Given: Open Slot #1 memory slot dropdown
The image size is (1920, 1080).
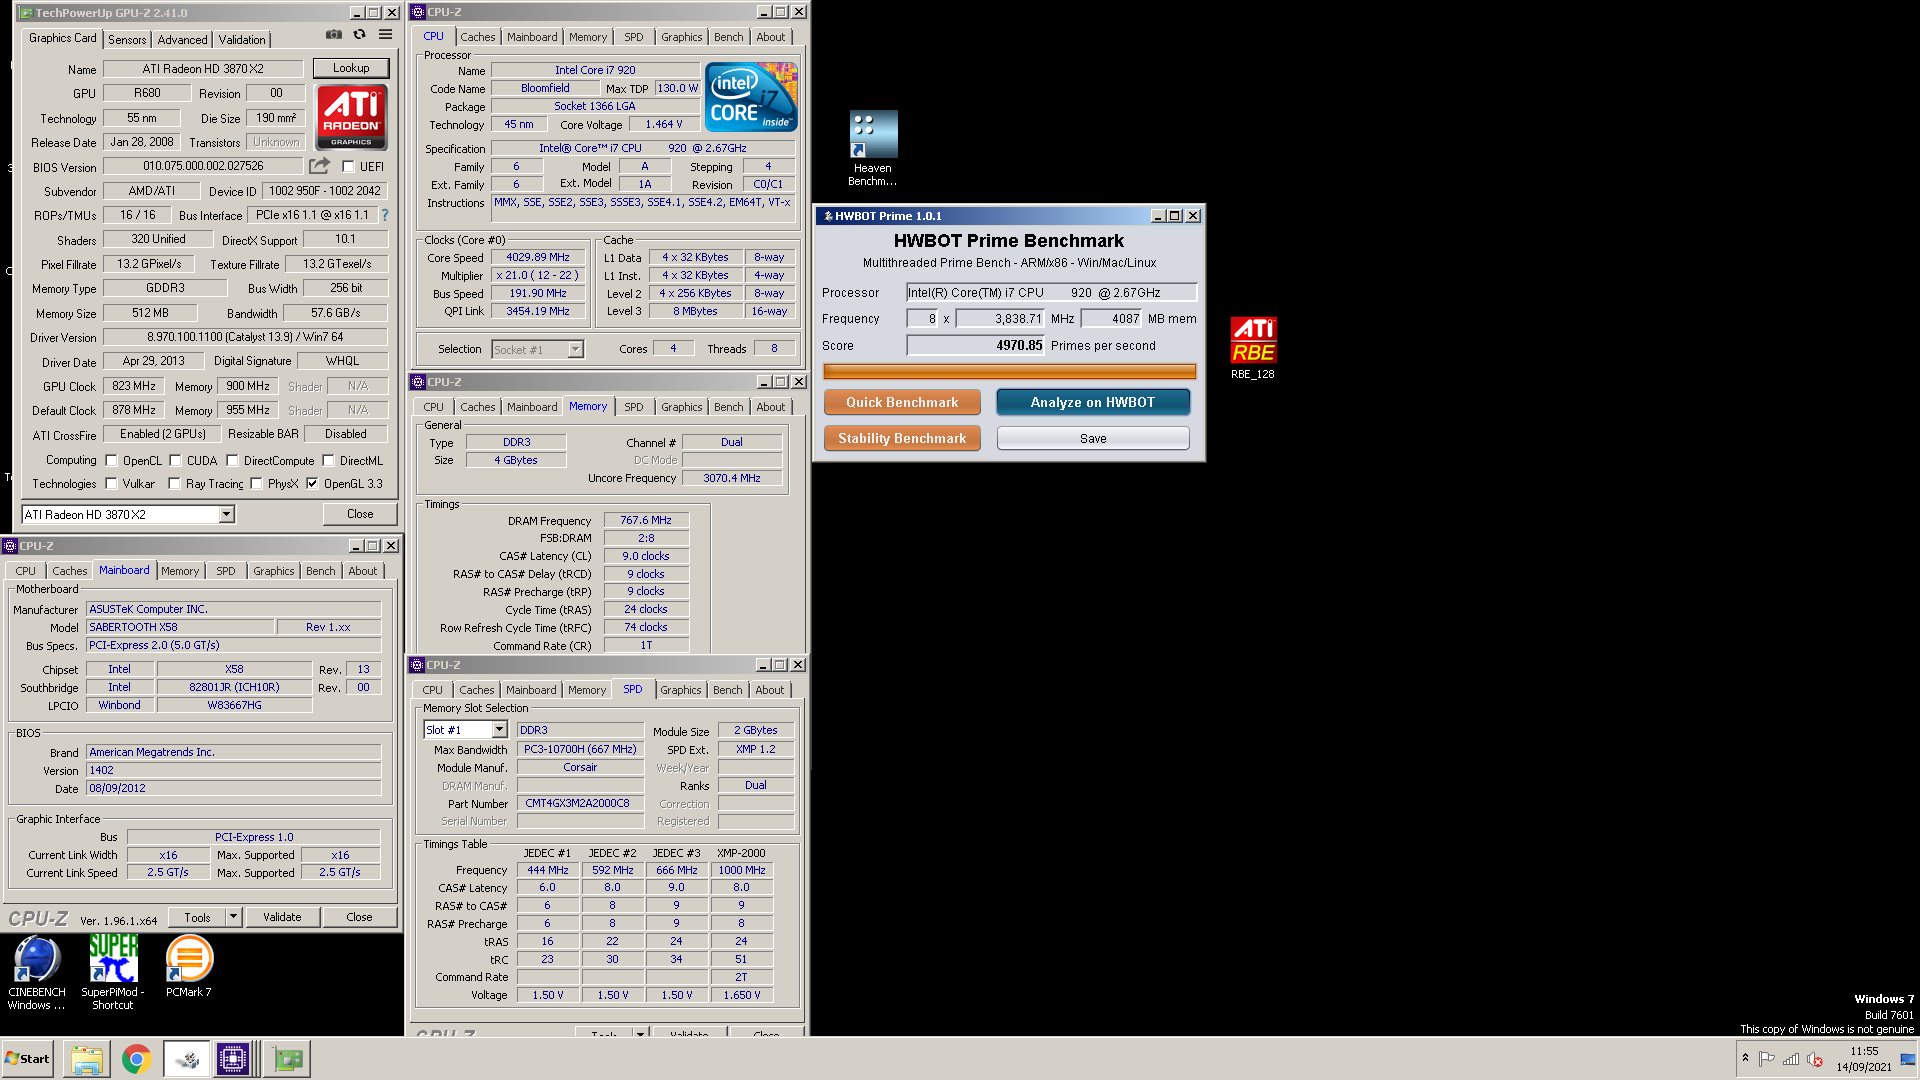Looking at the screenshot, I should [465, 730].
